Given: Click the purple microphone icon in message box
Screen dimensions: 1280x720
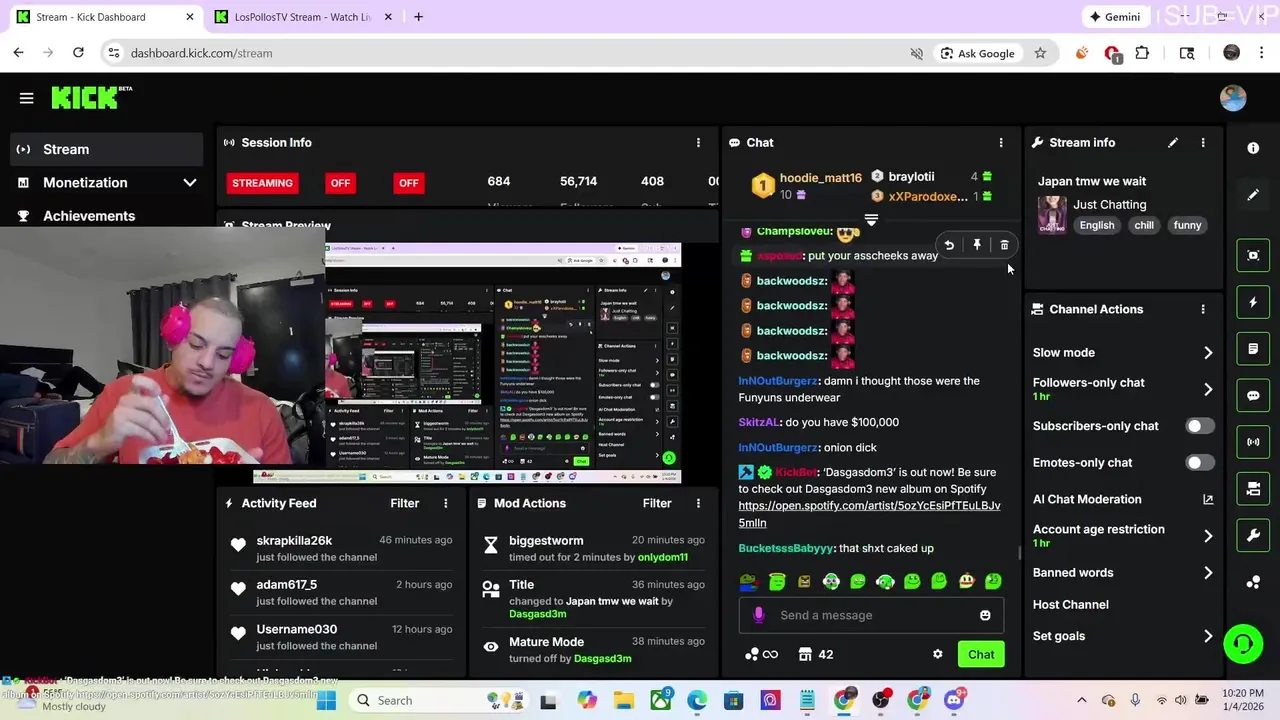Looking at the screenshot, I should 759,615.
